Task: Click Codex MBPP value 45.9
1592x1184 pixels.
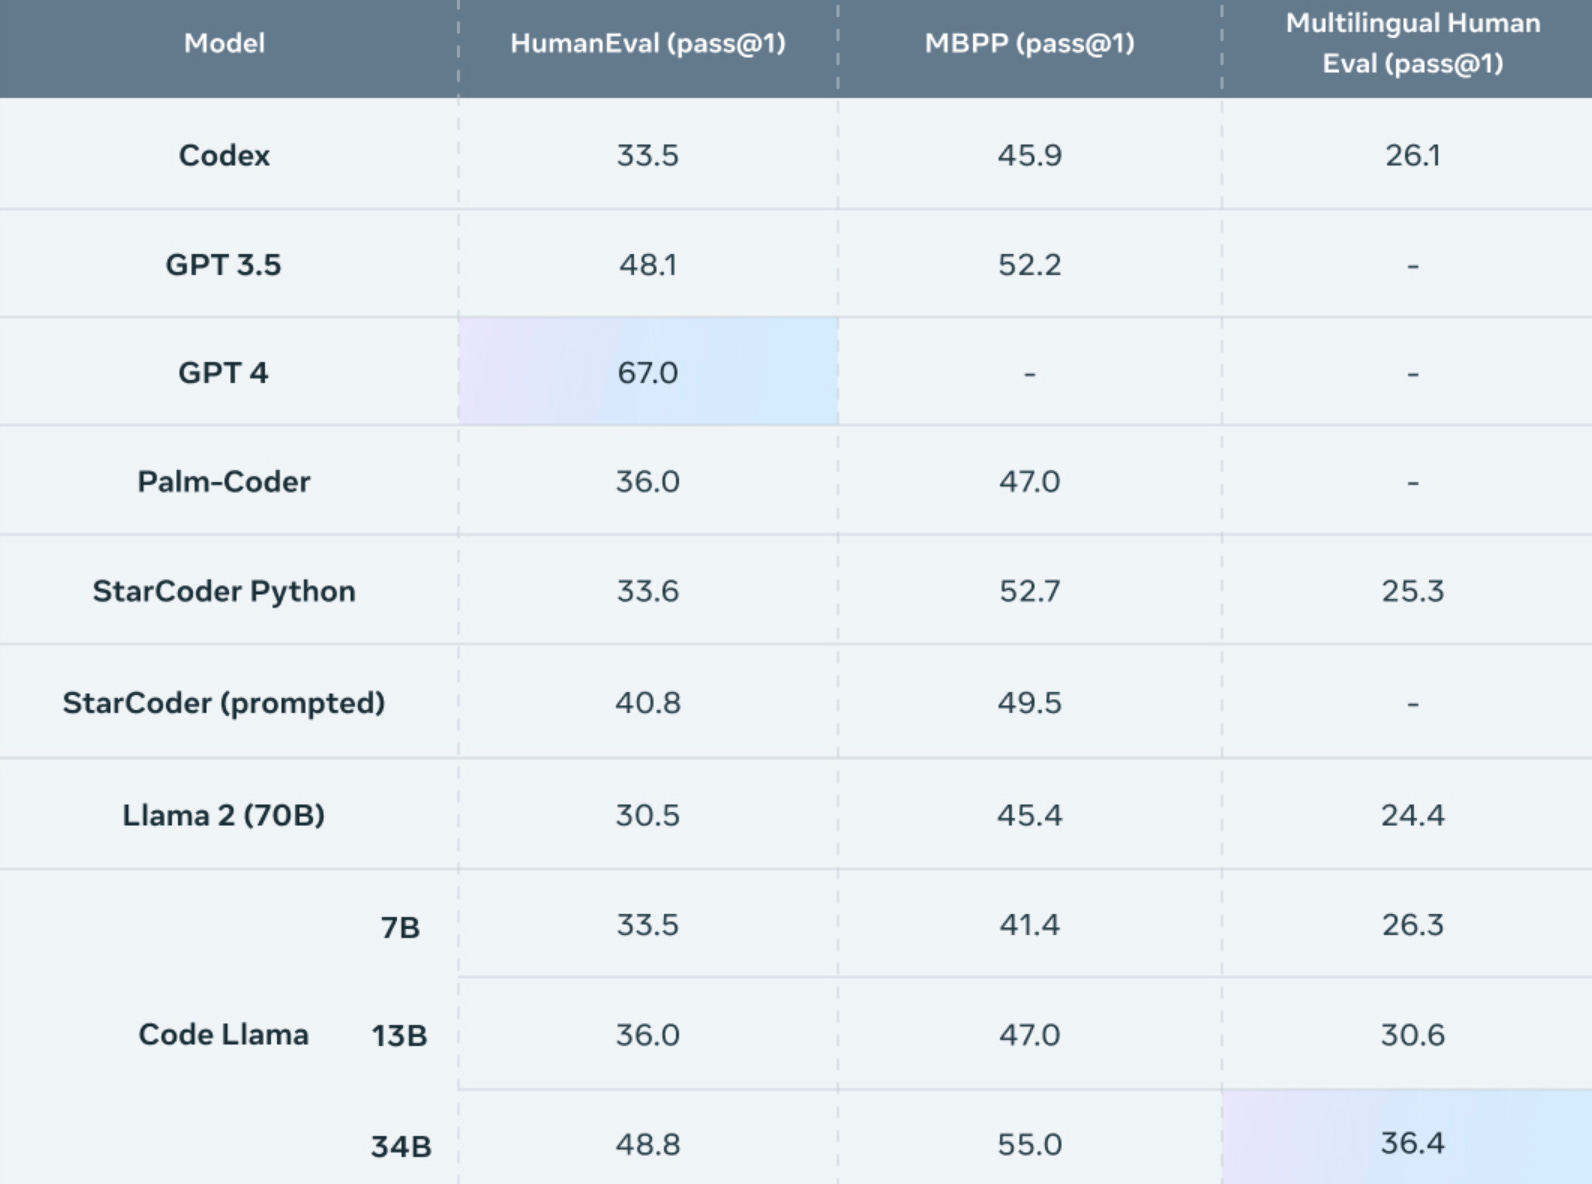Action: pyautogui.click(x=1029, y=155)
